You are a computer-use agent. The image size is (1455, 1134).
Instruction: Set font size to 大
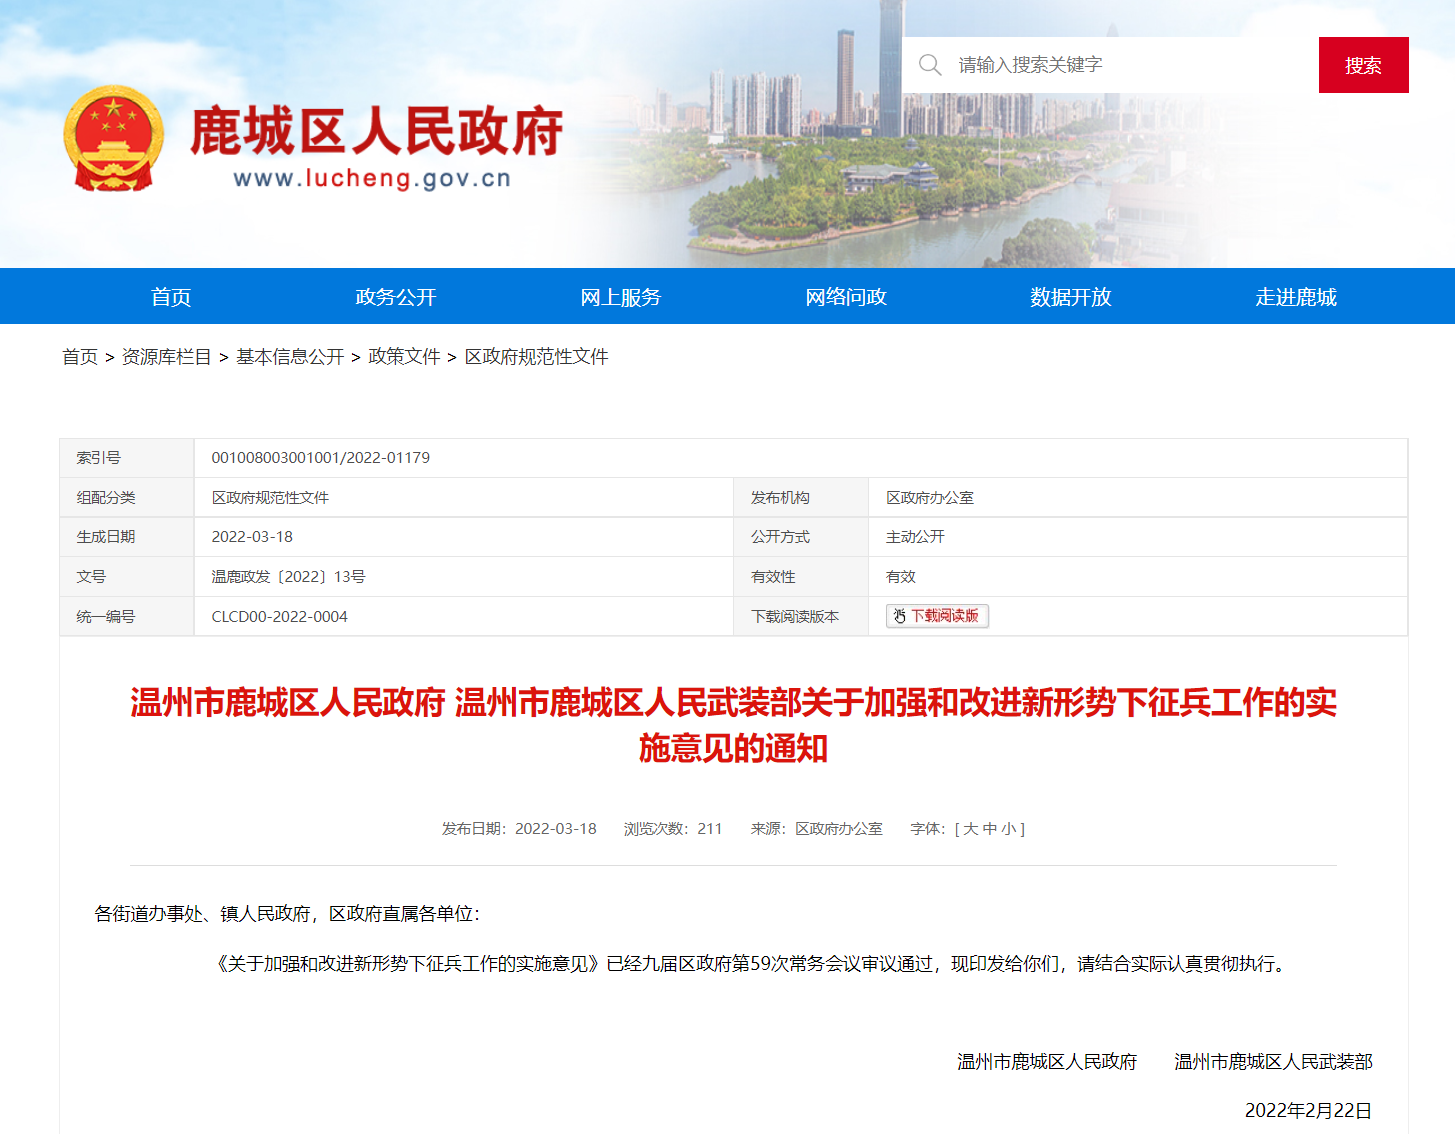(970, 829)
